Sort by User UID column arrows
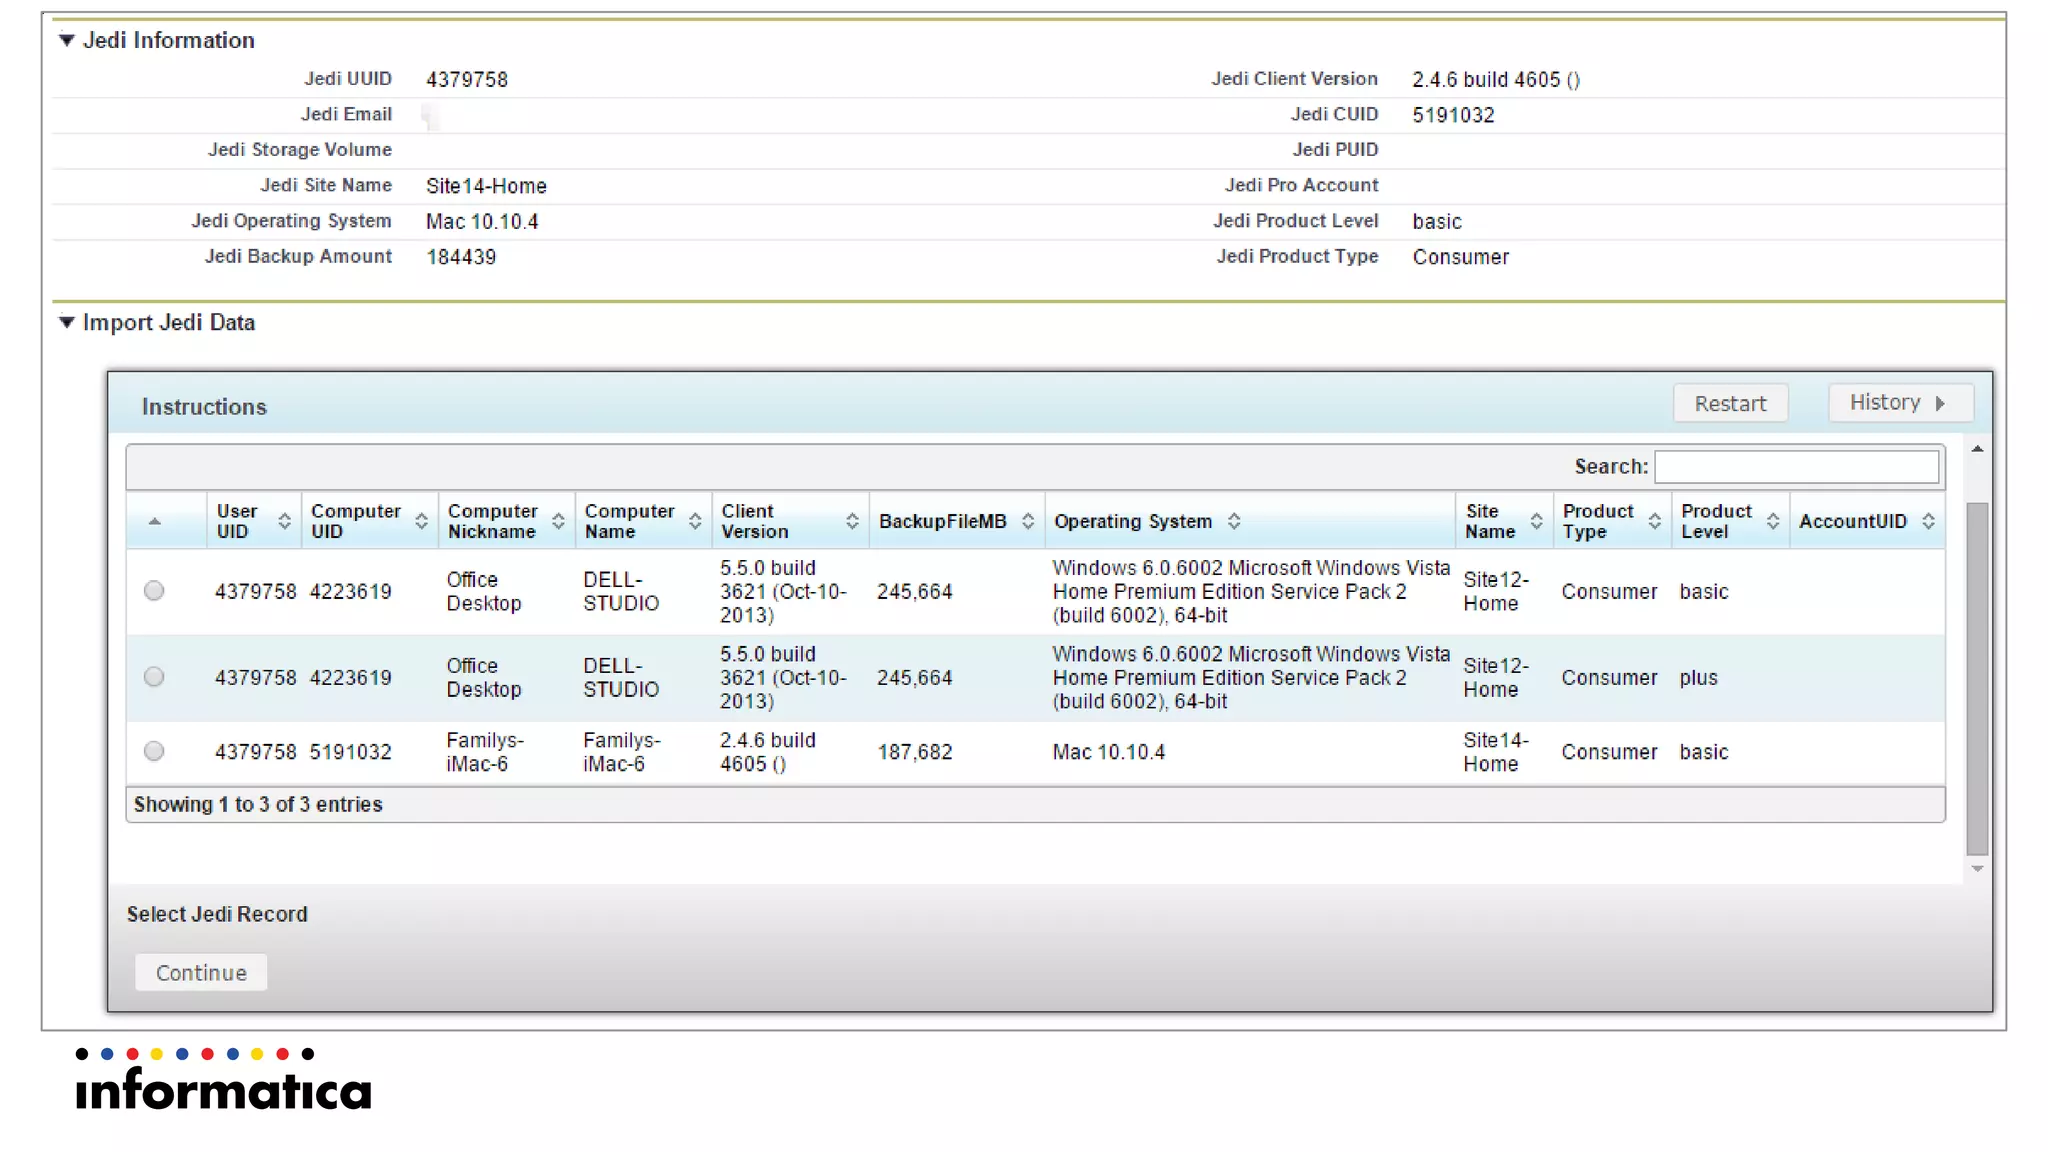Image resolution: width=2048 pixels, height=1152 pixels. [x=285, y=521]
